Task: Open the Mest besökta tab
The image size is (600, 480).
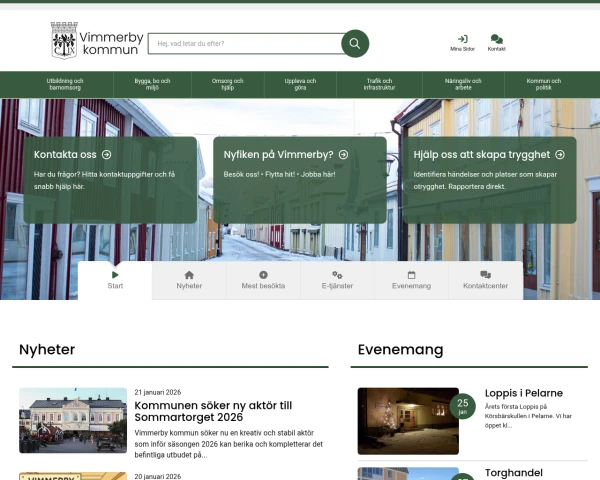Action: tap(263, 280)
